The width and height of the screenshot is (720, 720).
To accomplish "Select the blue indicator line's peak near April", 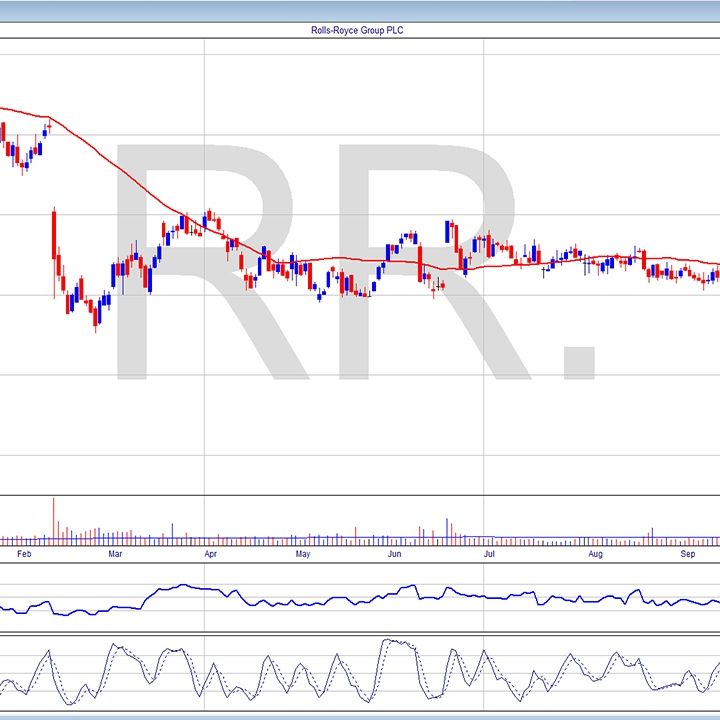I will (185, 586).
